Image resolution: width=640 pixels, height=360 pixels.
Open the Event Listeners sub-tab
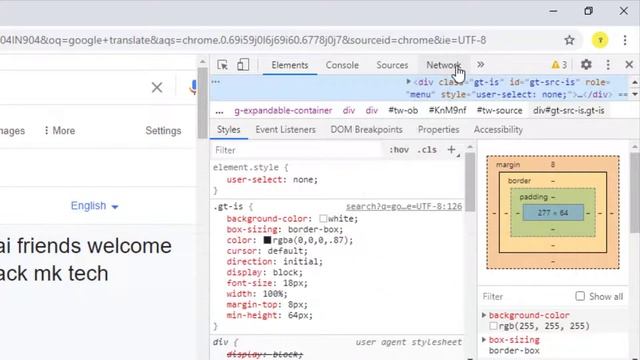point(286,130)
